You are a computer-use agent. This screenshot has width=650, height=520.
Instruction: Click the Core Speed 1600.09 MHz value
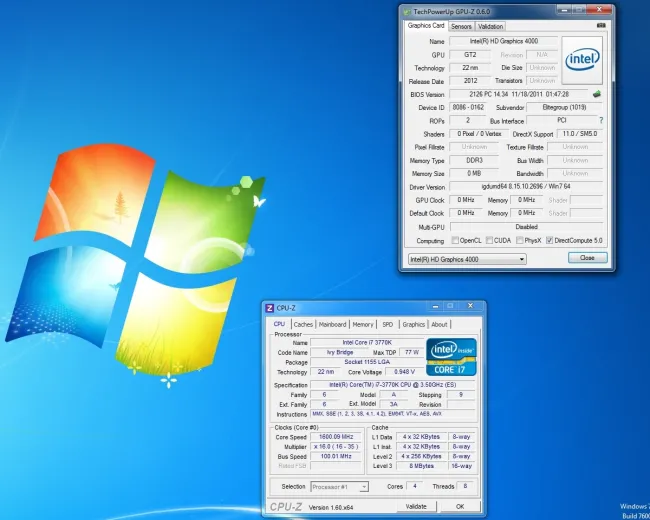336,437
